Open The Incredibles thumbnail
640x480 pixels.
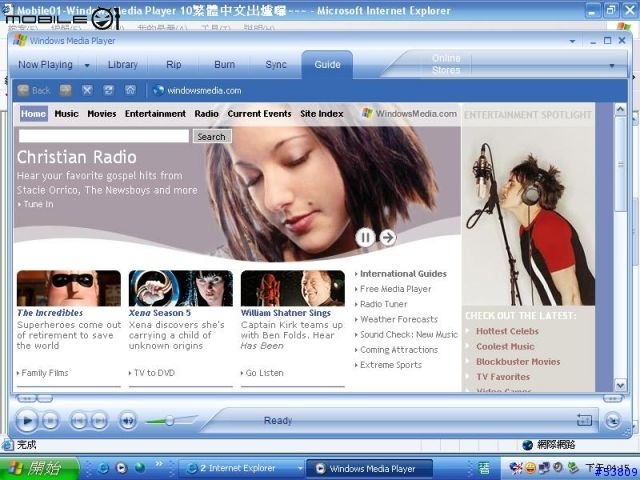click(x=69, y=288)
